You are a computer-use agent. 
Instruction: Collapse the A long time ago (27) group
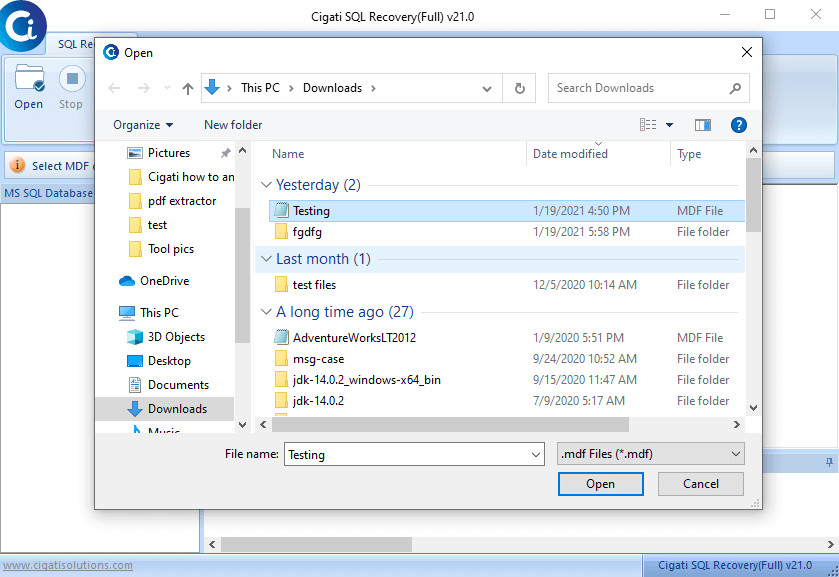[x=266, y=312]
